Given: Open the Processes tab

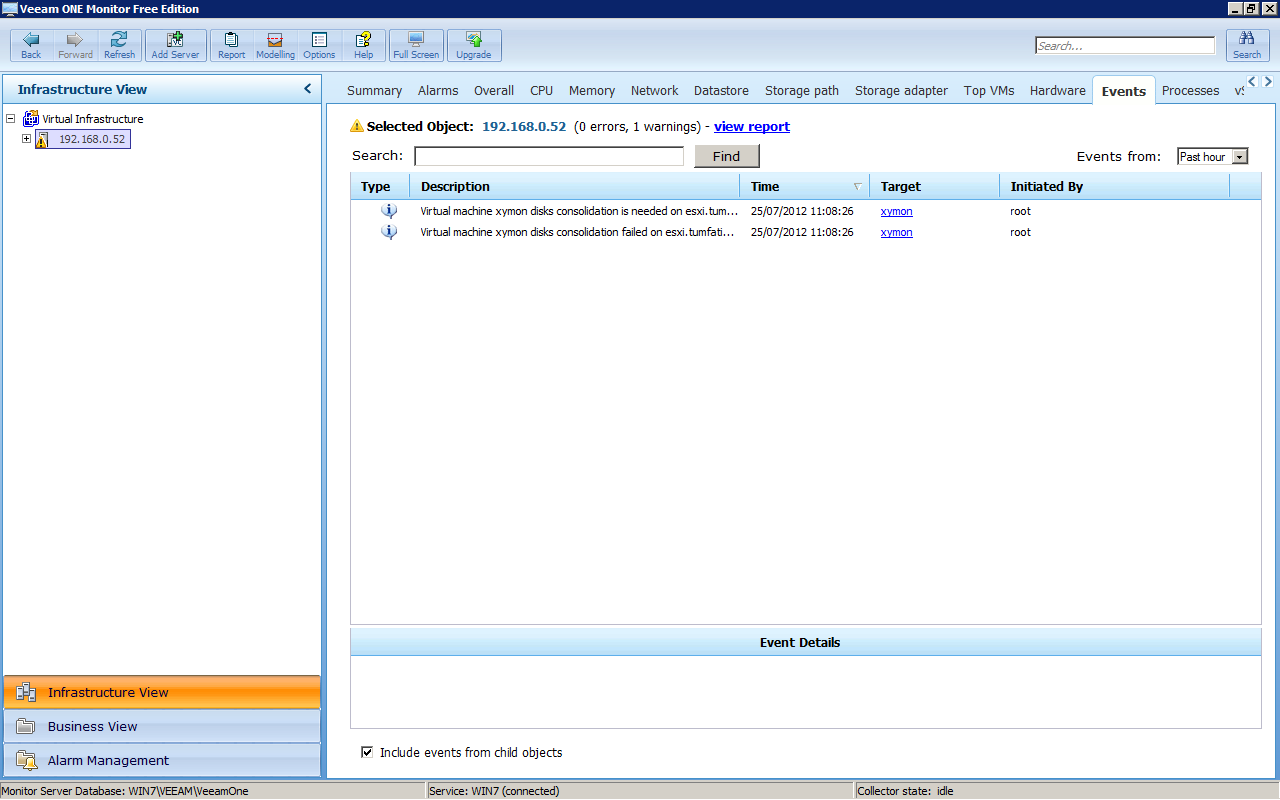Looking at the screenshot, I should point(1190,90).
